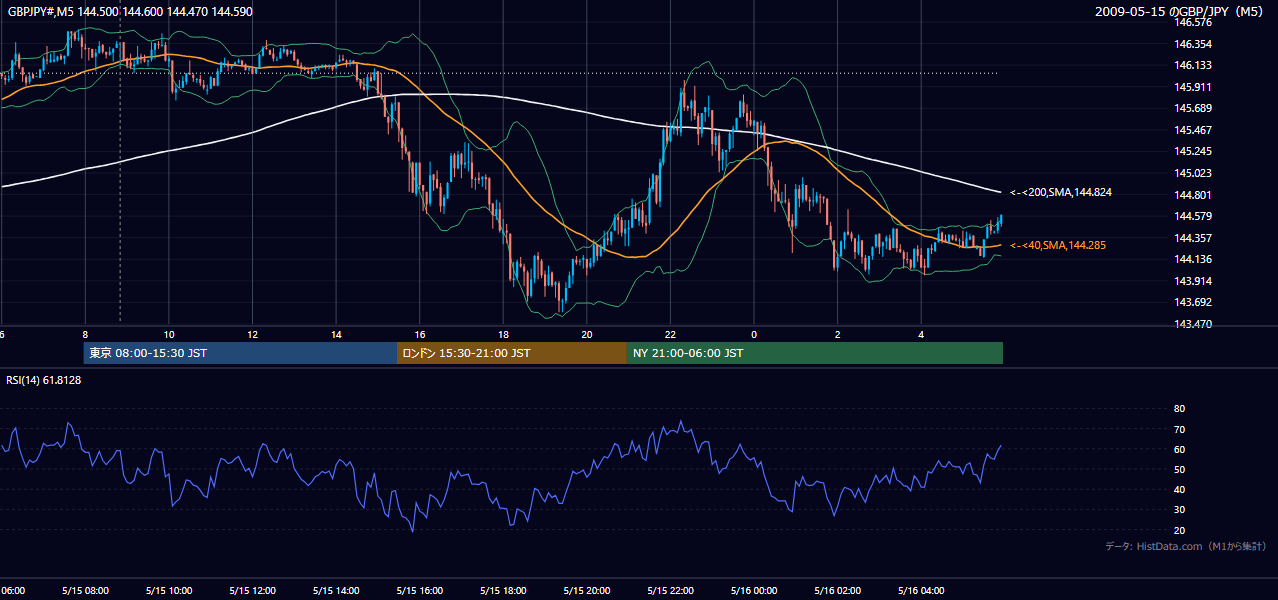Click hour tick 16 under price chart
This screenshot has width=1278, height=600.
tap(420, 334)
